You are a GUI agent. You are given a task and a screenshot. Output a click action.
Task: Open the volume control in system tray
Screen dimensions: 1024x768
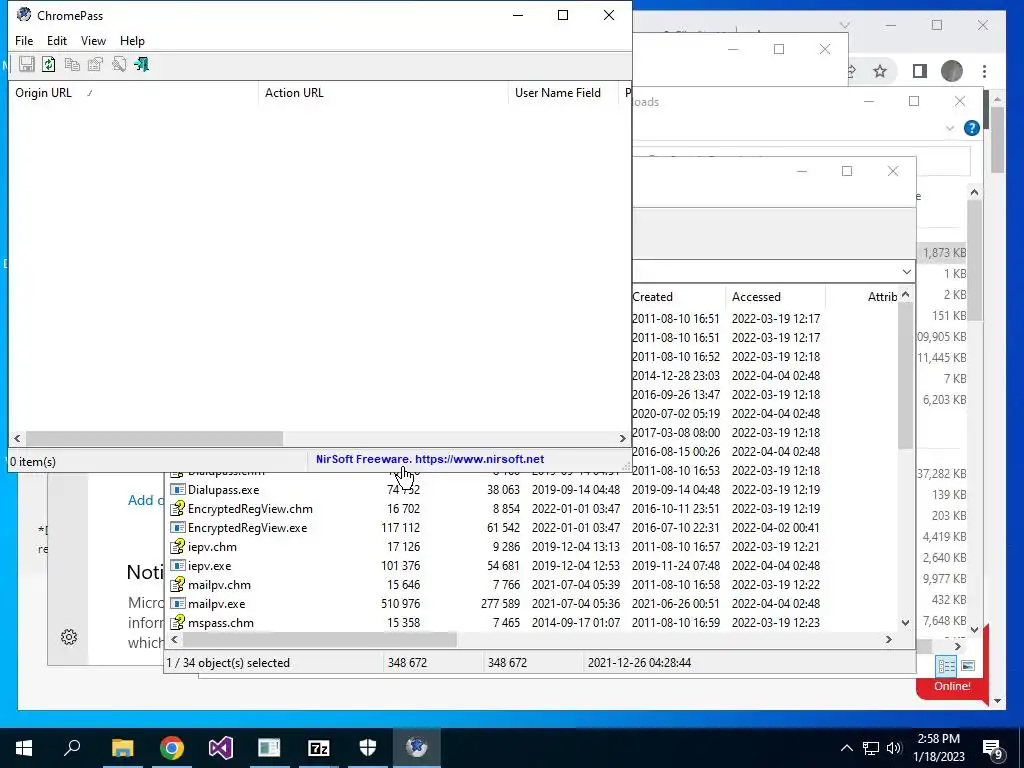pyautogui.click(x=894, y=748)
